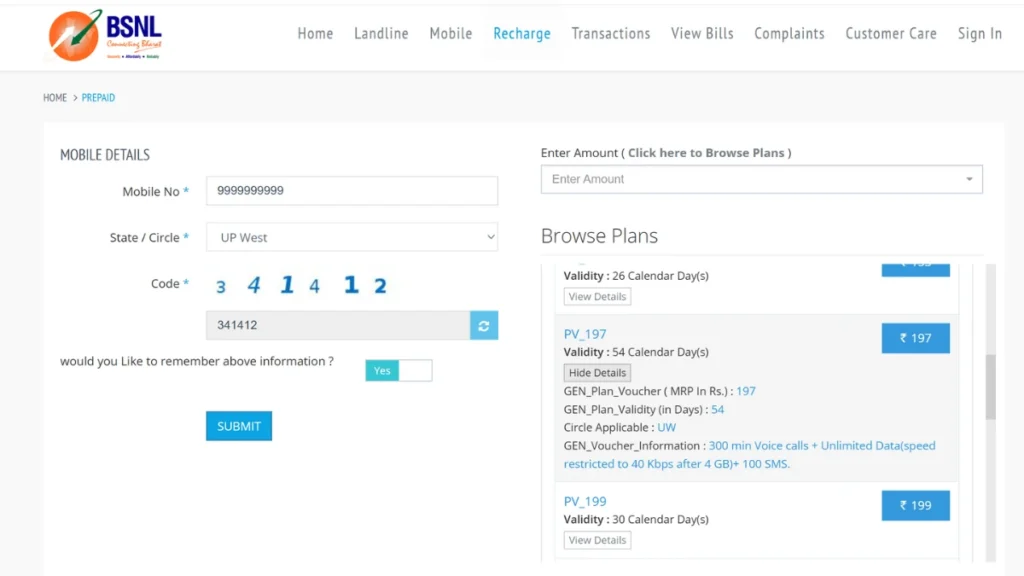This screenshot has width=1024, height=576.
Task: Click the captcha code input field
Action: pyautogui.click(x=338, y=325)
